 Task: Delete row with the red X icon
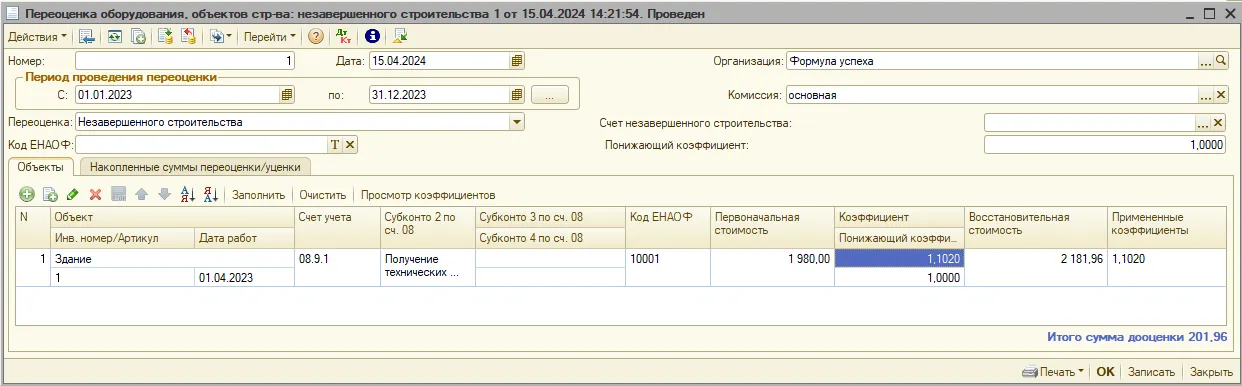[96, 195]
